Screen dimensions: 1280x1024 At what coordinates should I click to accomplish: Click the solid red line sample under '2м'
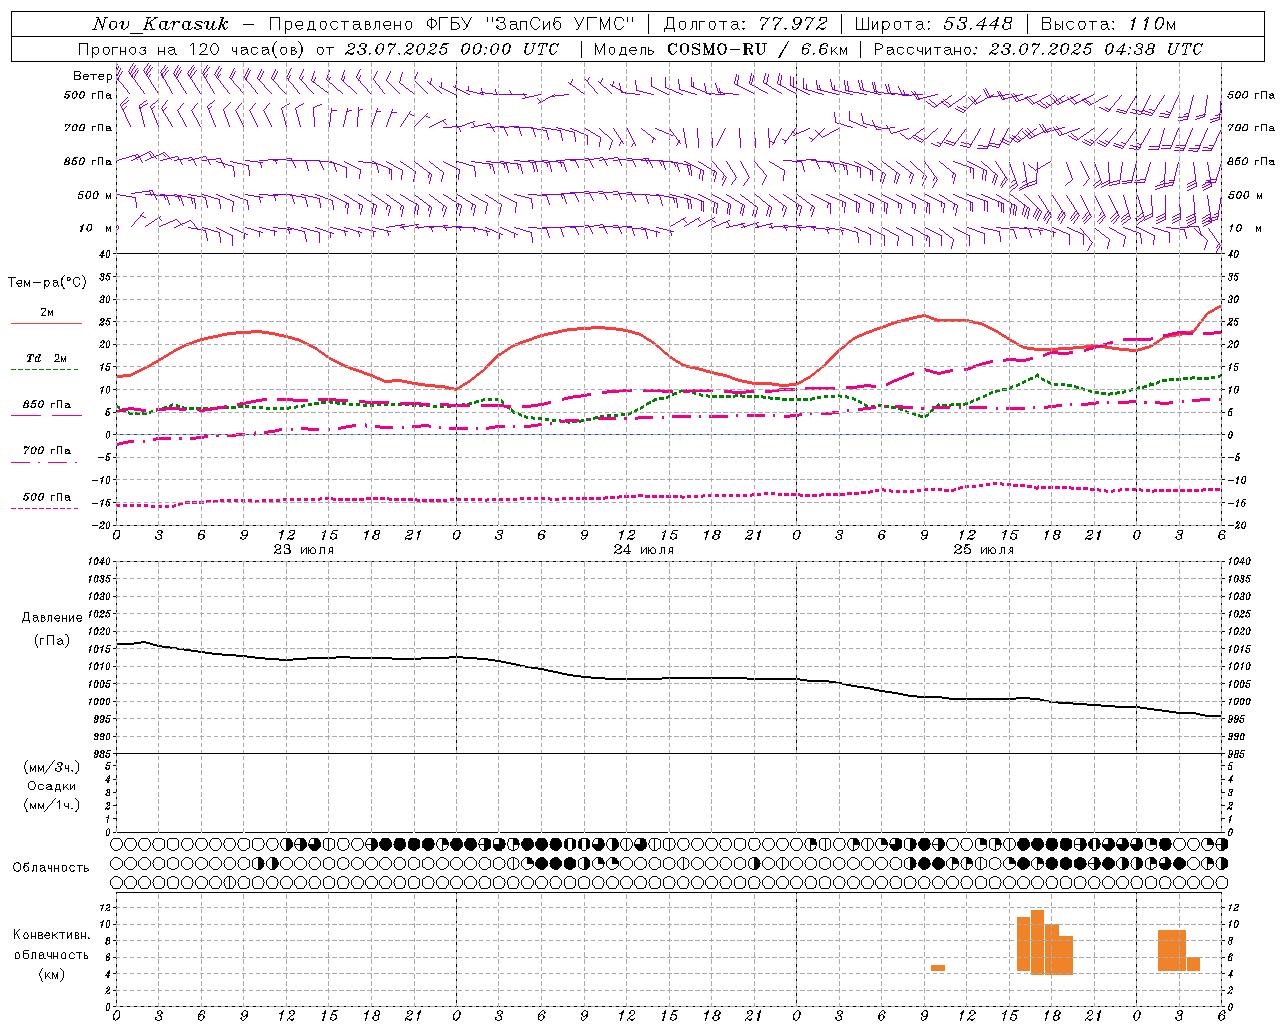click(x=46, y=324)
